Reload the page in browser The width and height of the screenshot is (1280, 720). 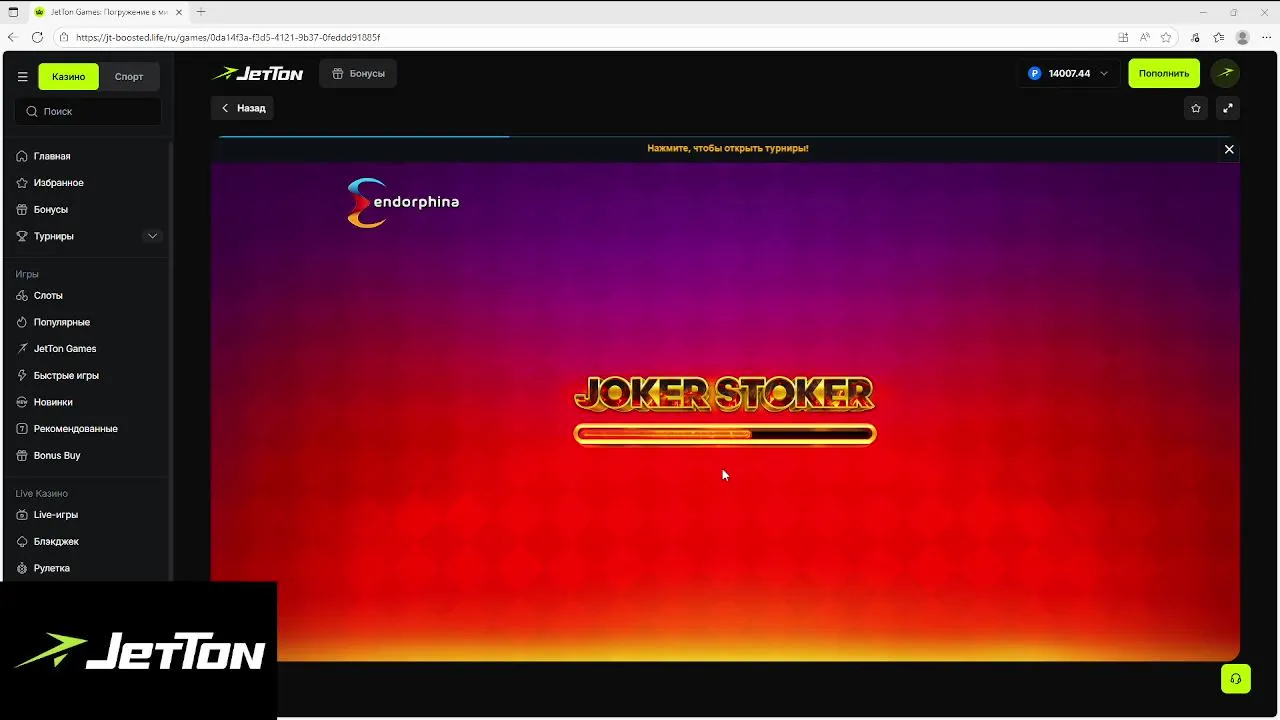[x=37, y=37]
